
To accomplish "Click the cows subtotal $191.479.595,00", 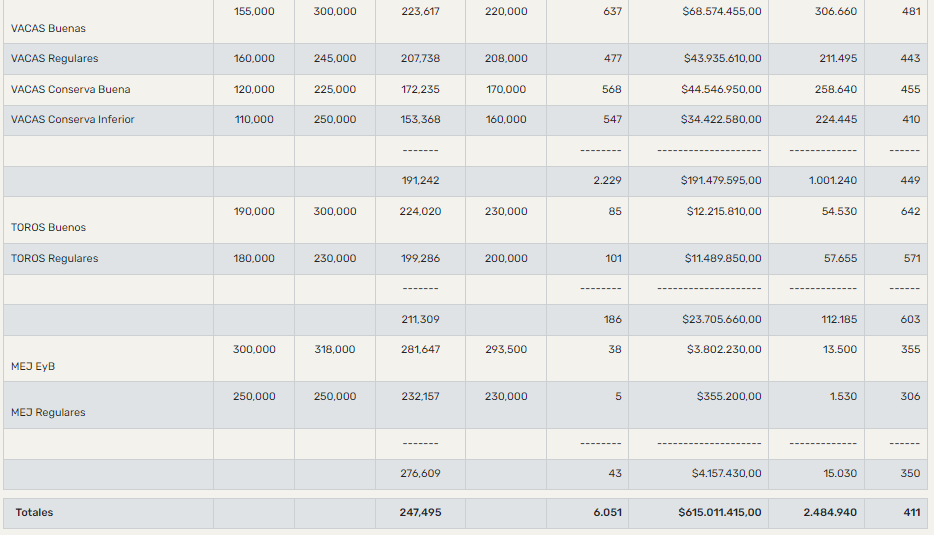I will click(720, 181).
